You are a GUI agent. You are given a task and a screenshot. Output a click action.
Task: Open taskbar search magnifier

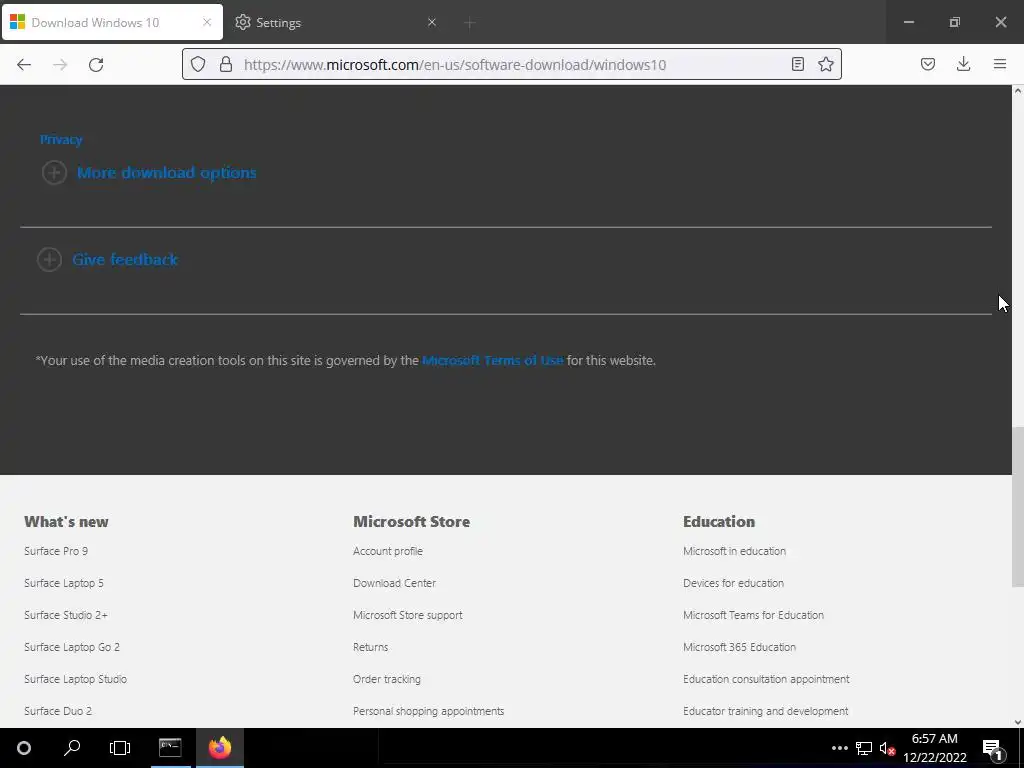point(72,748)
